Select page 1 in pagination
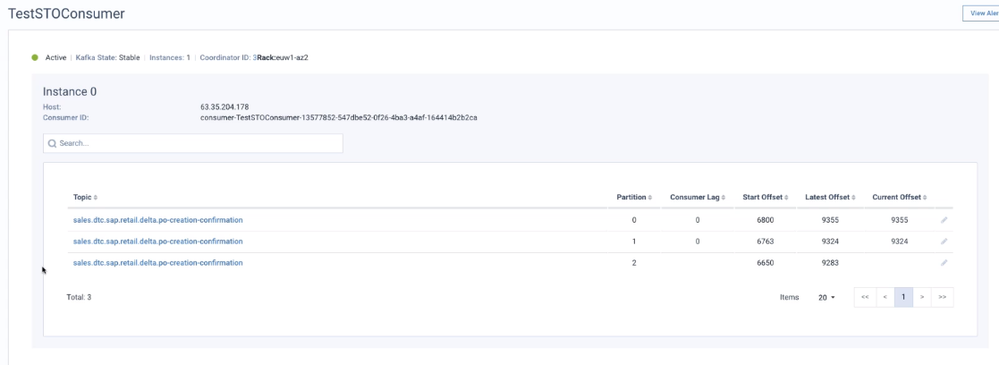This screenshot has width=999, height=365. click(x=903, y=297)
